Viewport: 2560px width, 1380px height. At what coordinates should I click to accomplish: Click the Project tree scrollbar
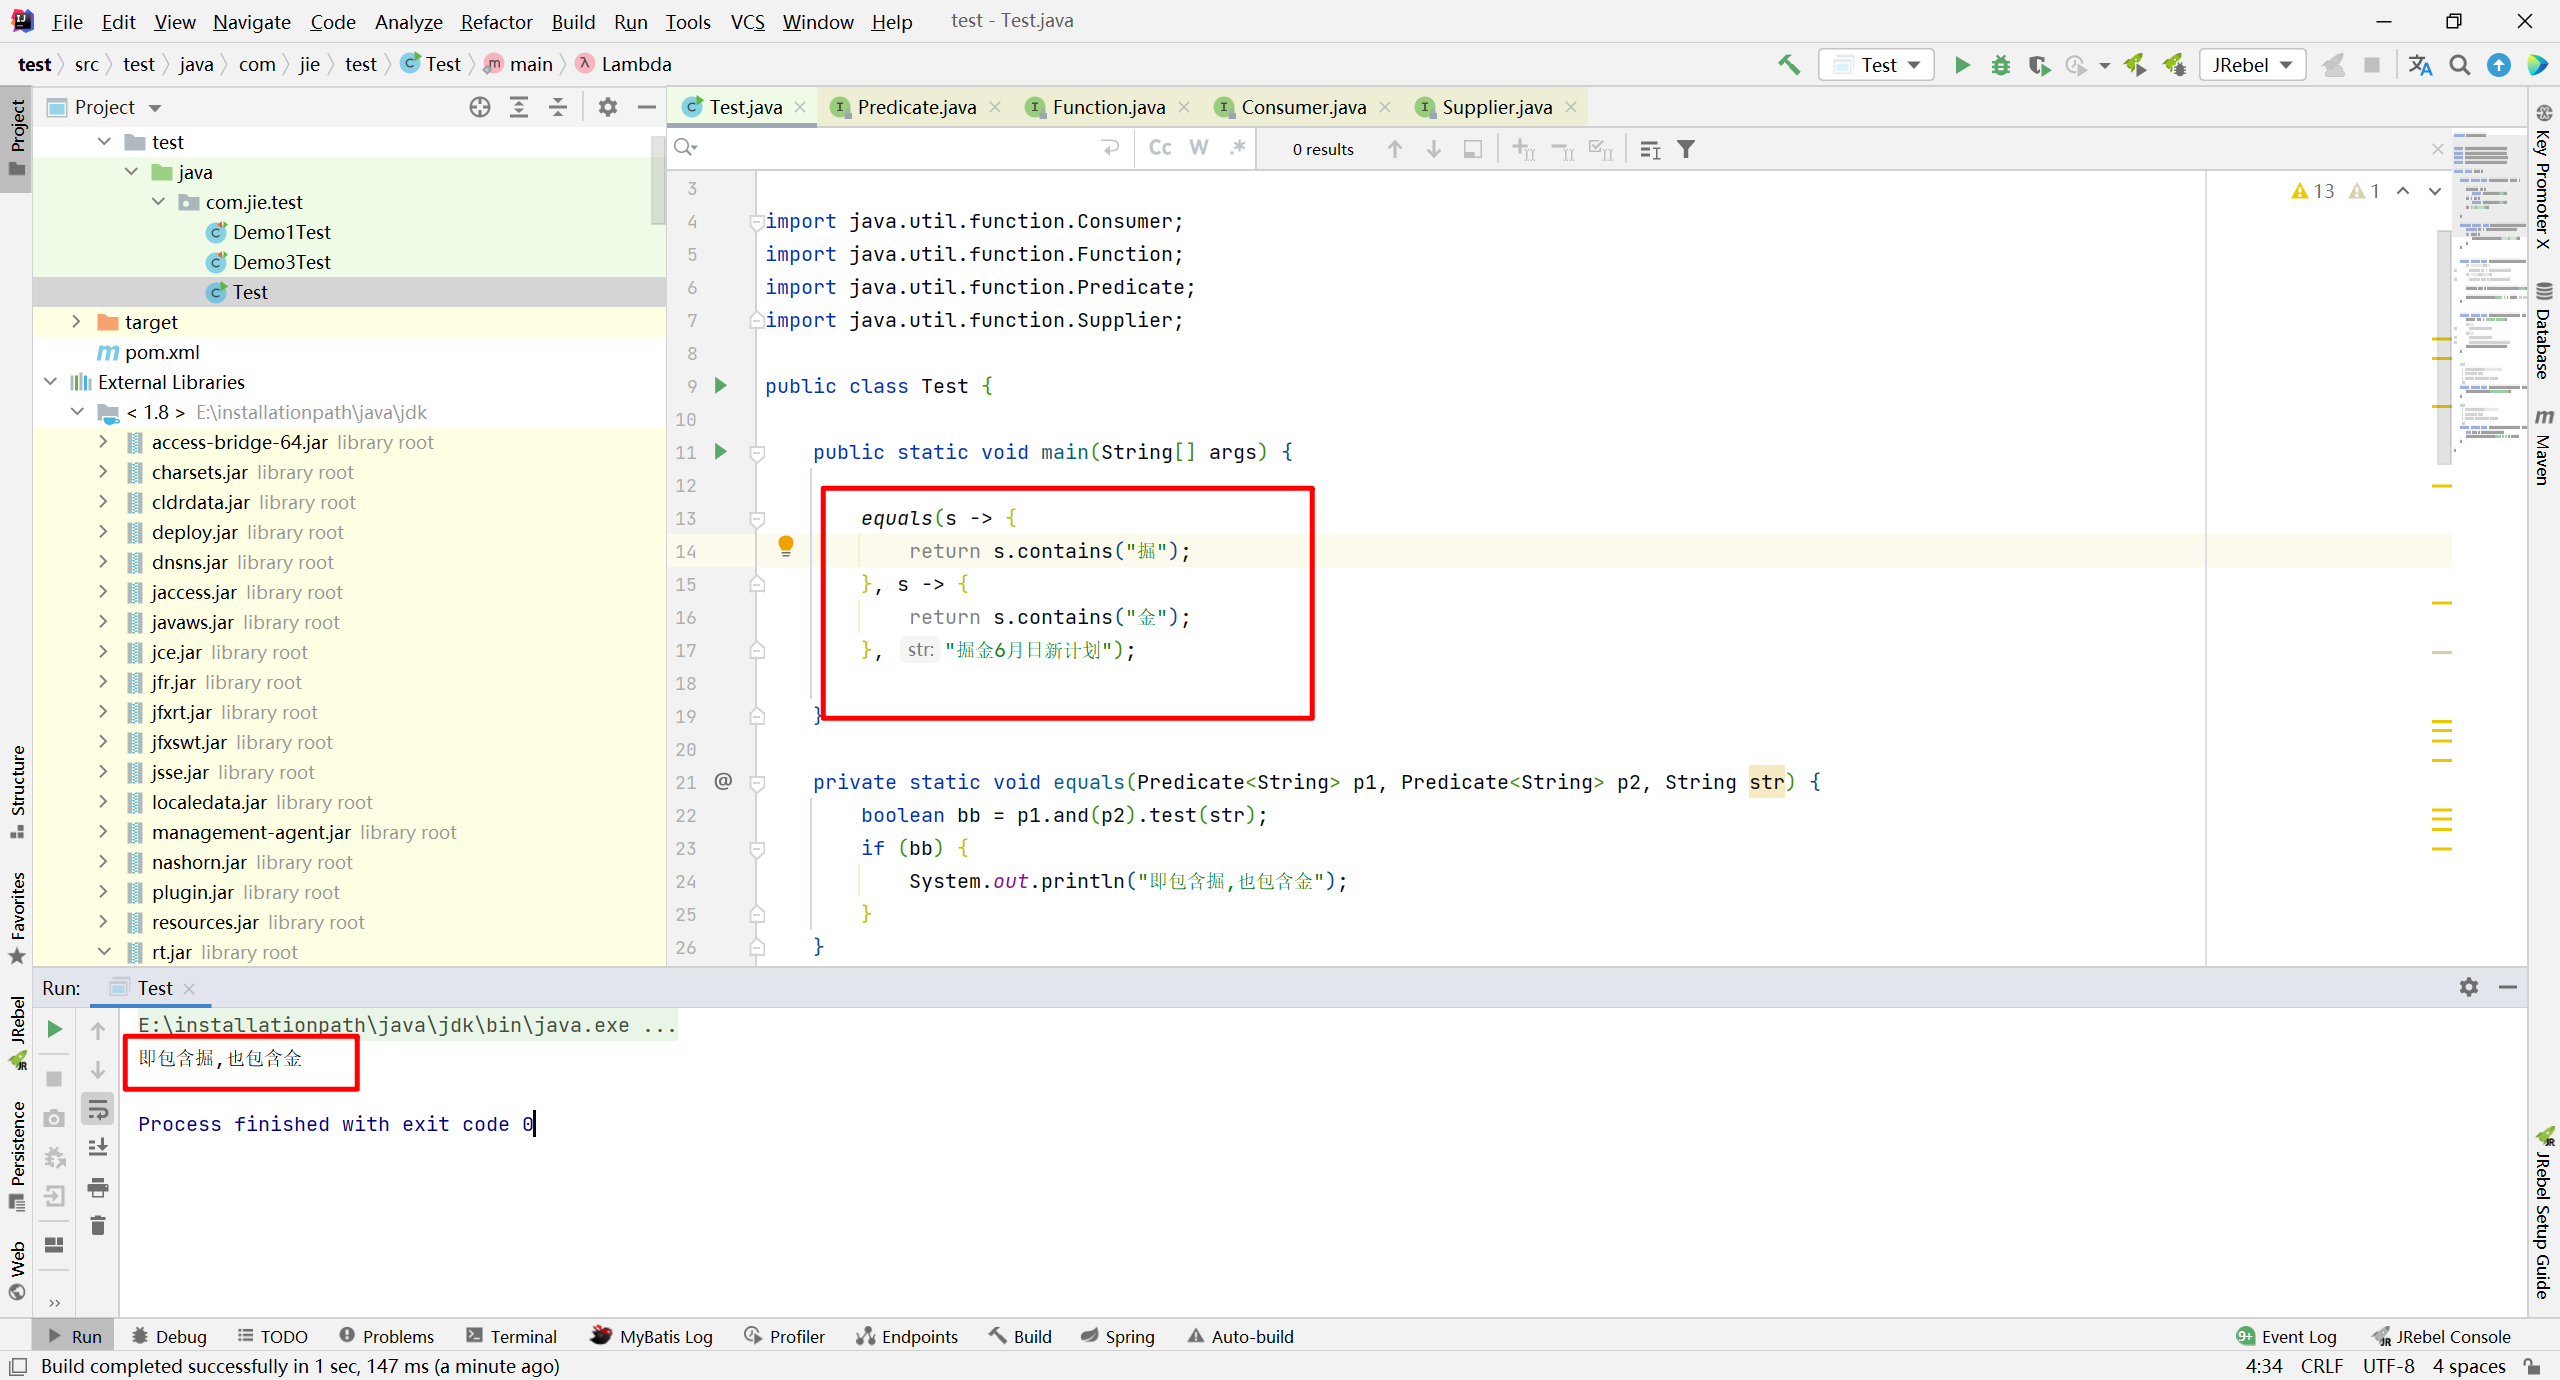pyautogui.click(x=657, y=180)
